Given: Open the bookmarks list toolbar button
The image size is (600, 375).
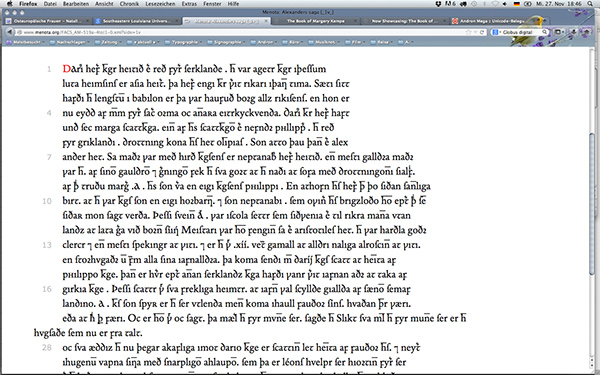Looking at the screenshot, I should click(x=558, y=32).
